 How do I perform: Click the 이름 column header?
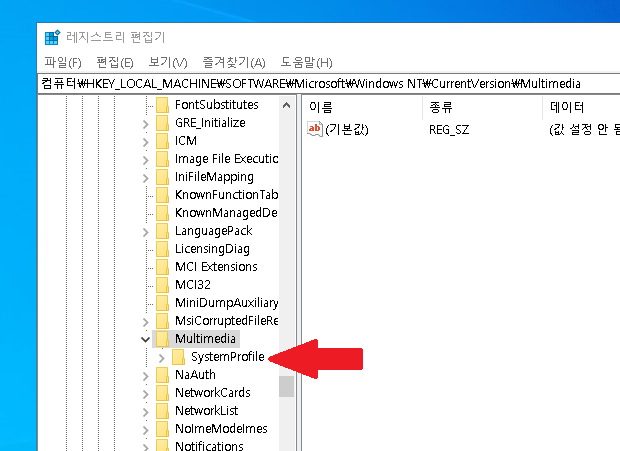[x=363, y=107]
